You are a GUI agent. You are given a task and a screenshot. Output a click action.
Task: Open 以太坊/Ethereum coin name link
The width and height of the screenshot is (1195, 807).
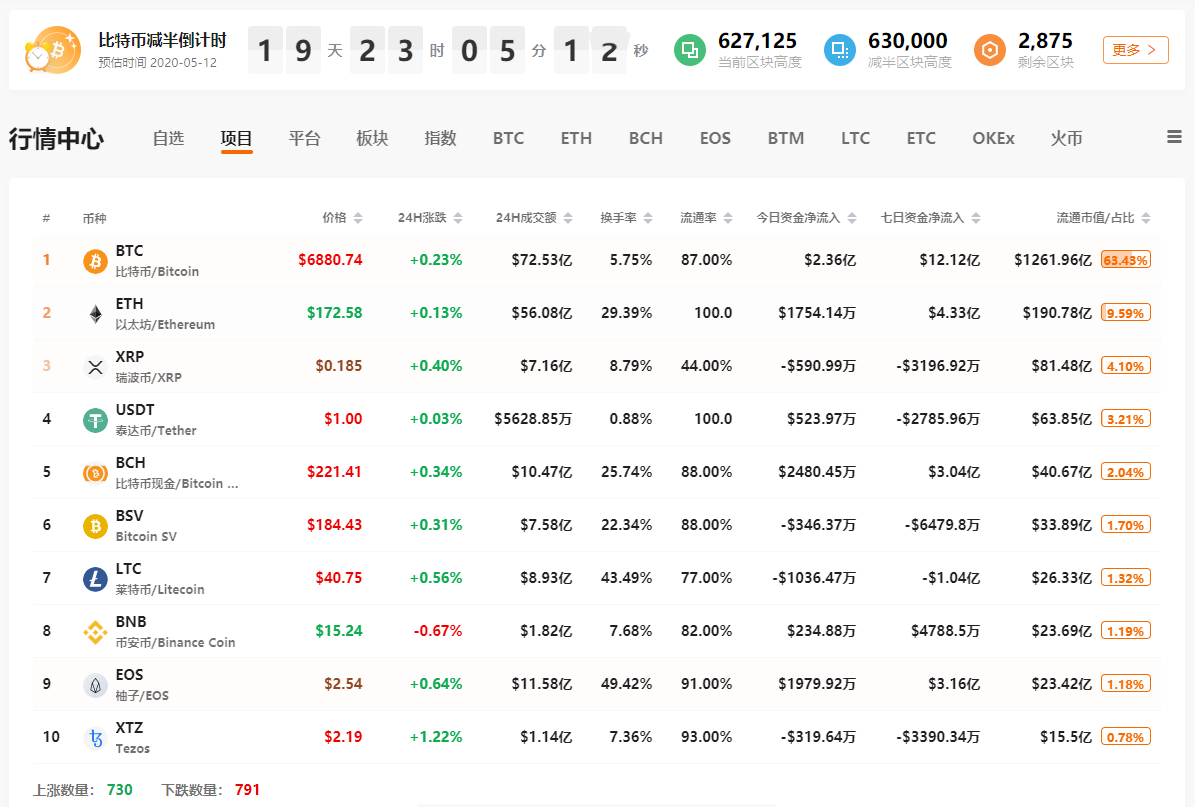[165, 325]
